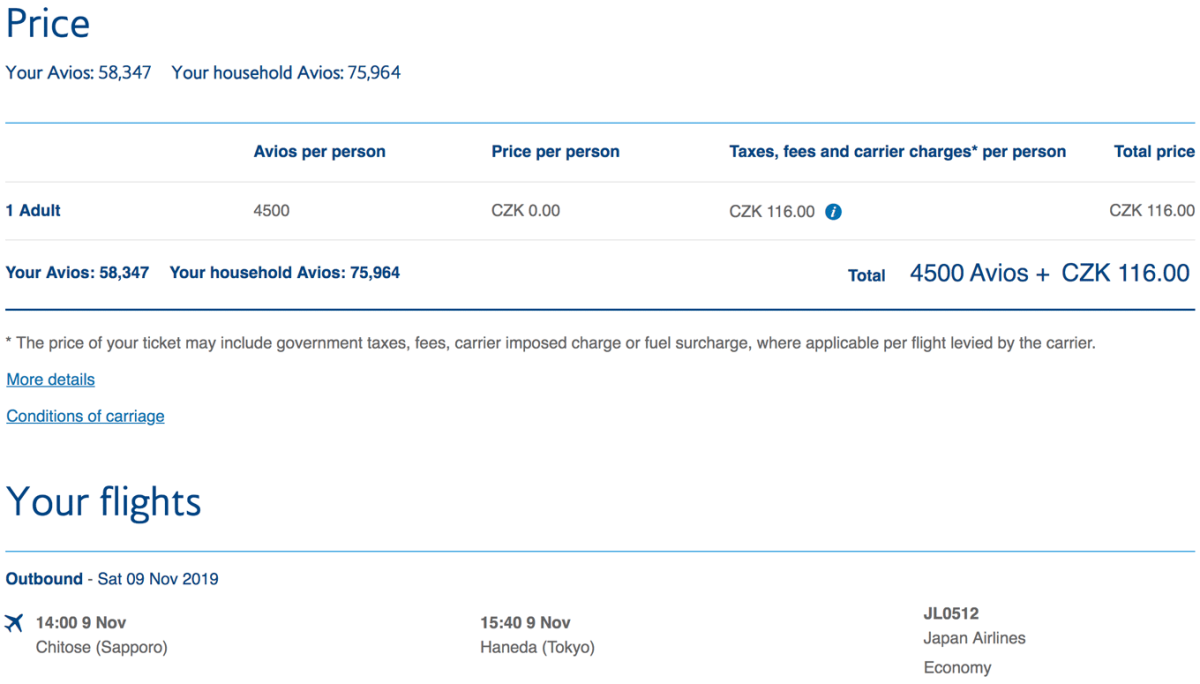
Task: Click the Total price column header
Action: pos(1154,152)
